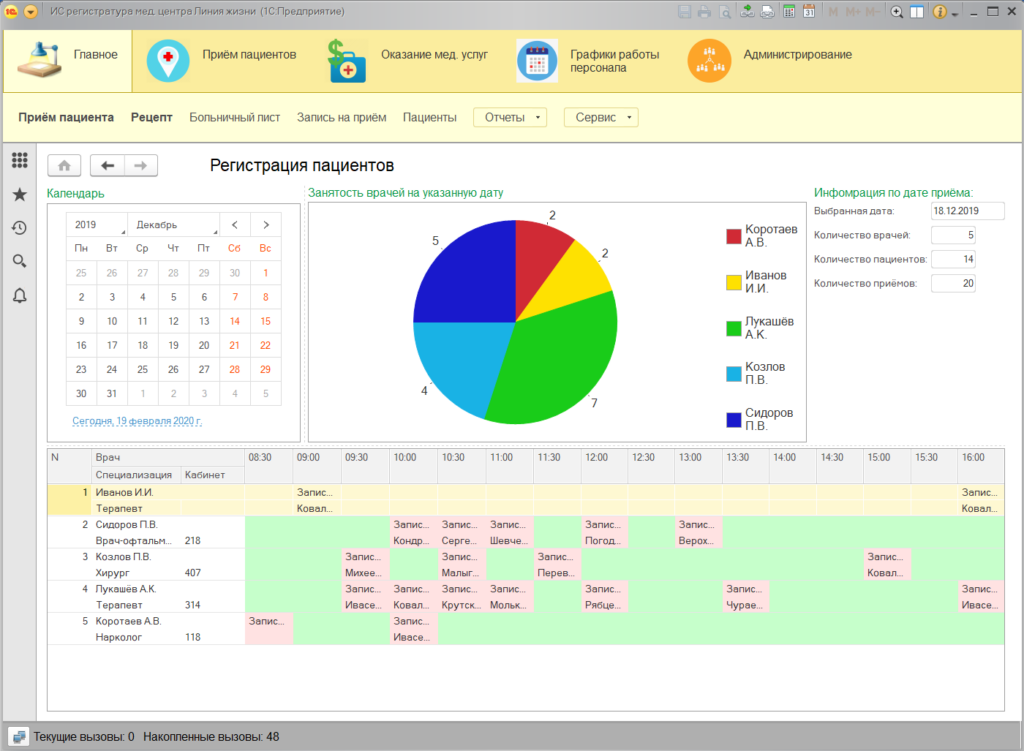Screen dimensions: 1024x751
Task: Open Больничный лист
Action: (234, 118)
